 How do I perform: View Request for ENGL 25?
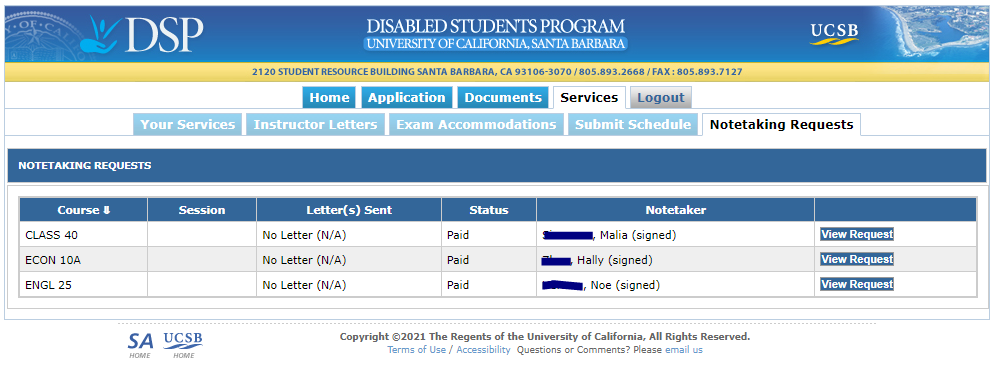tap(857, 285)
